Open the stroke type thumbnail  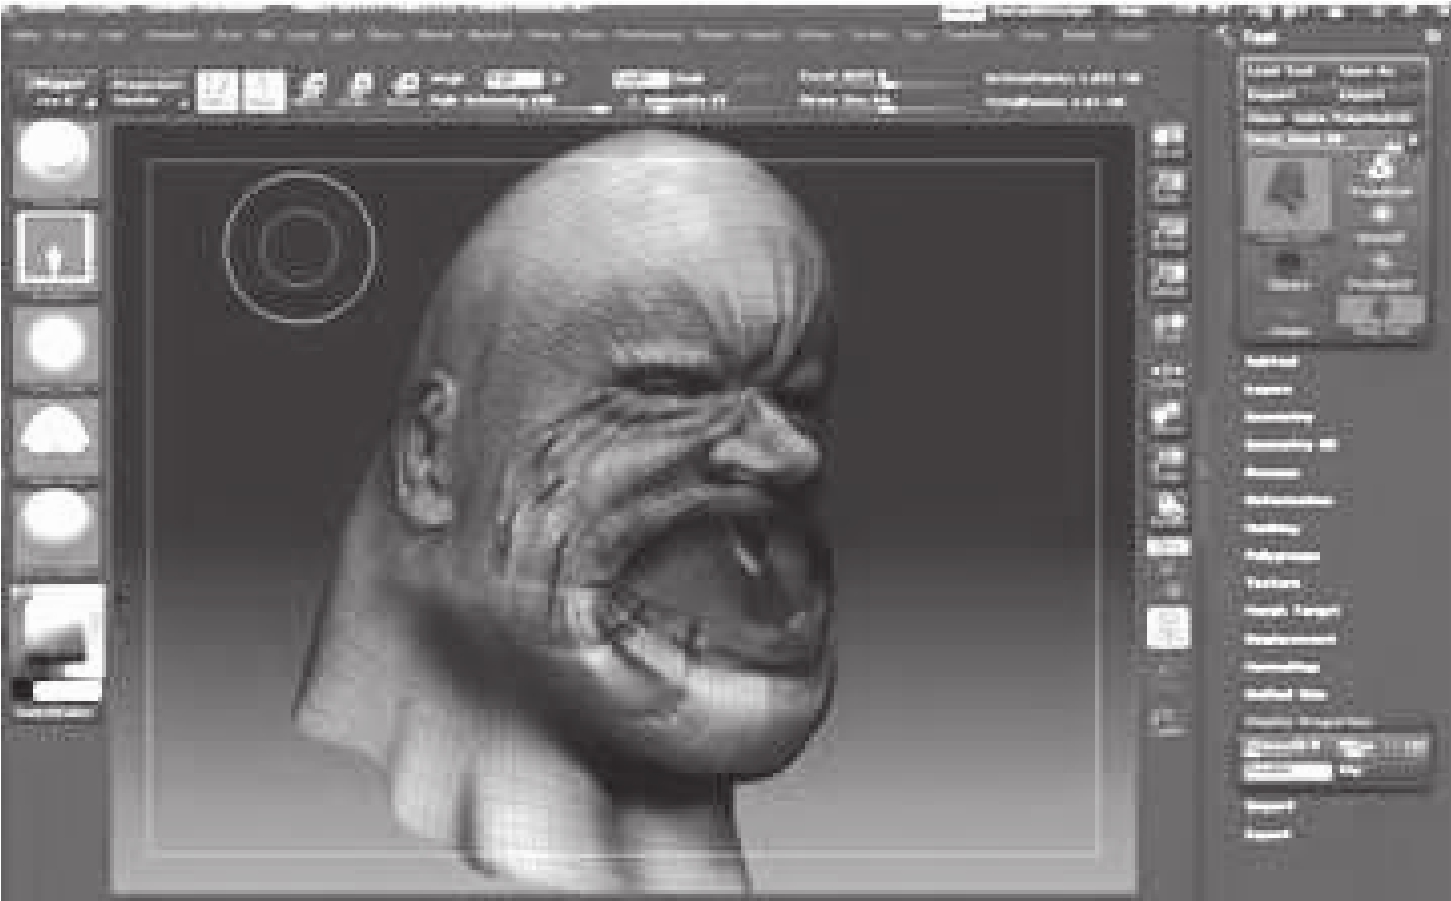(55, 251)
